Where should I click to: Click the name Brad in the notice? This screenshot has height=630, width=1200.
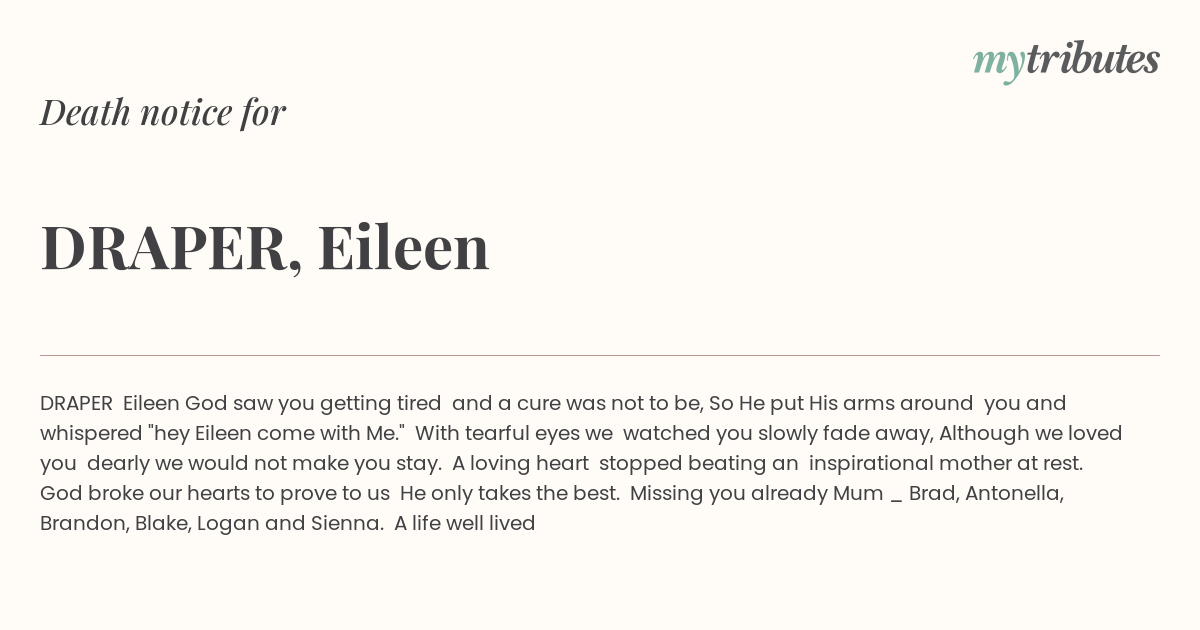(931, 493)
